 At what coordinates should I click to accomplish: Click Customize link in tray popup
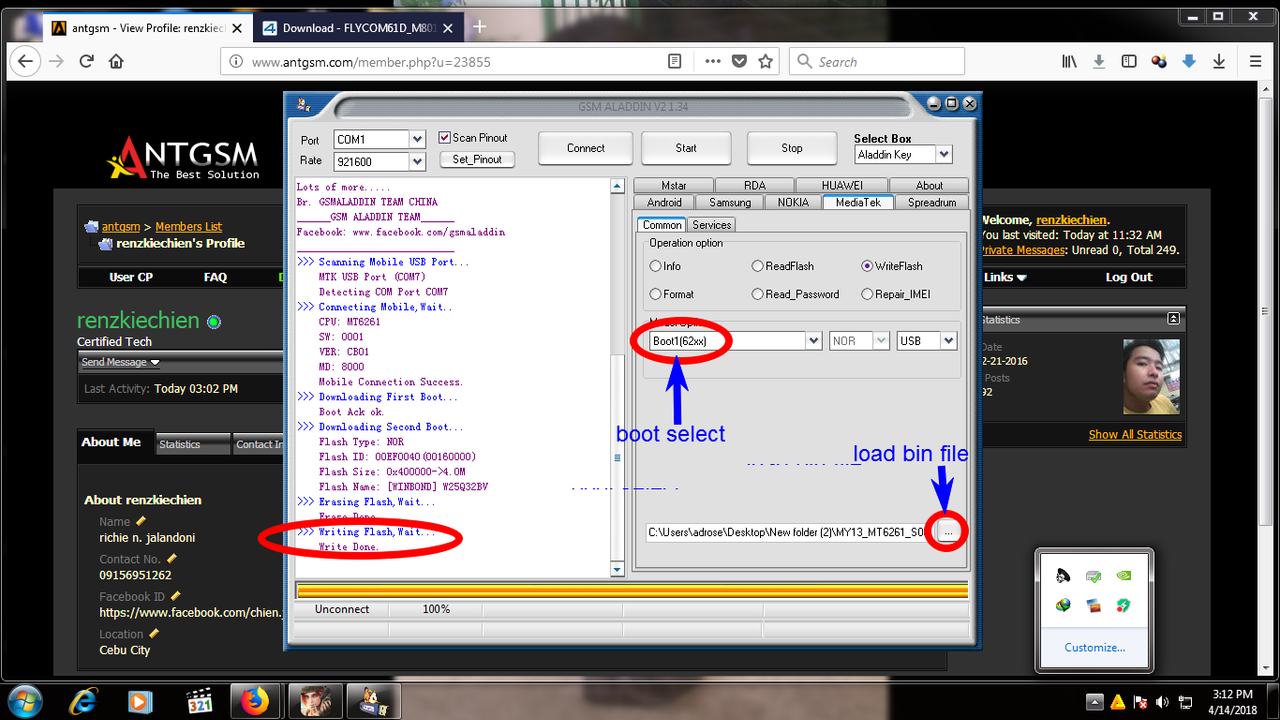[x=1094, y=647]
